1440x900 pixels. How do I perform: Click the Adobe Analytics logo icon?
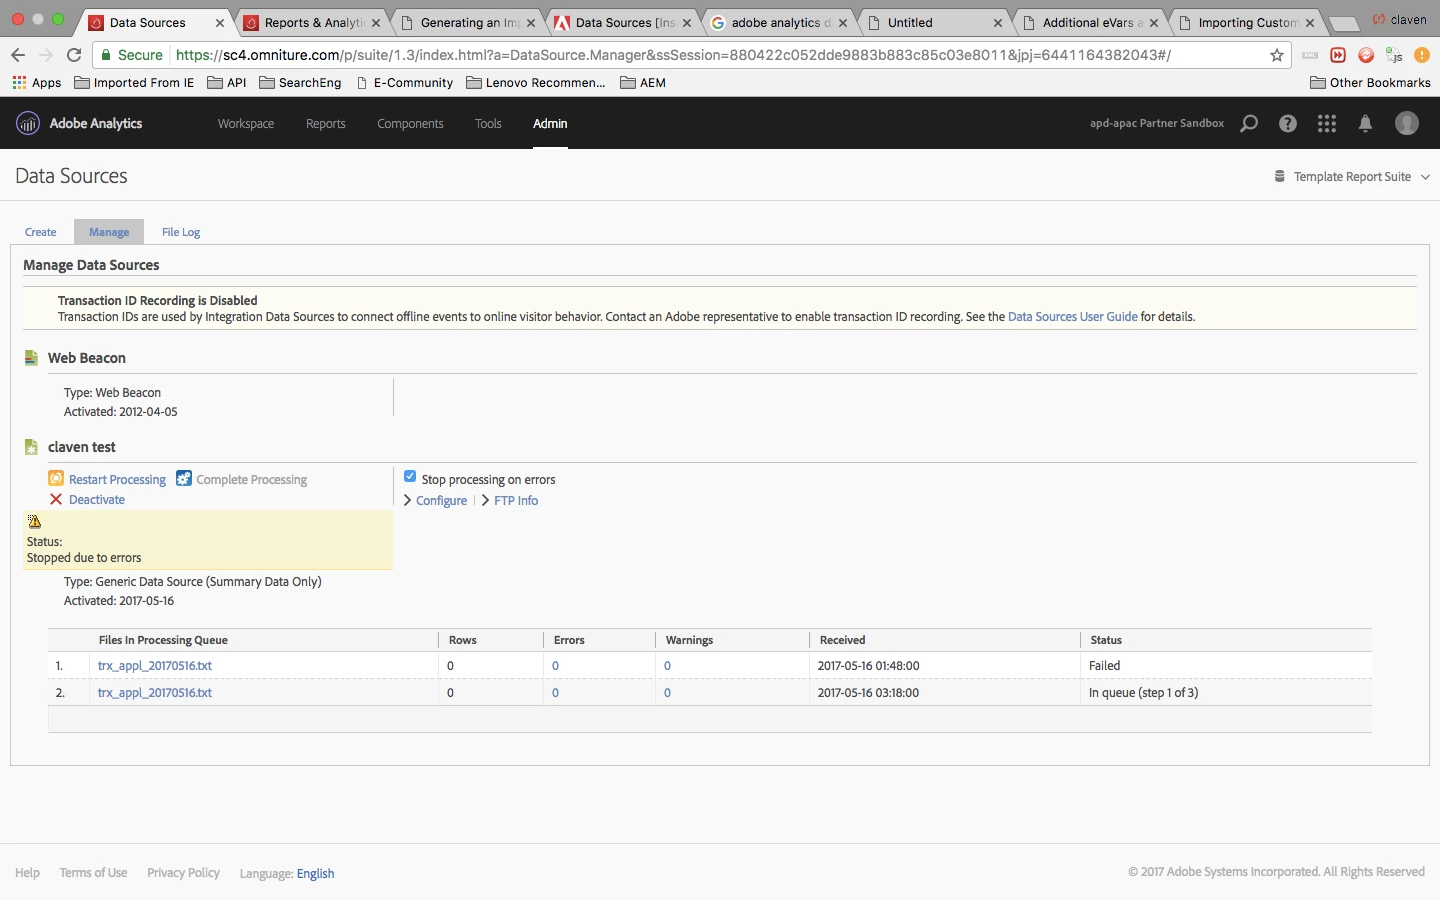(x=28, y=123)
